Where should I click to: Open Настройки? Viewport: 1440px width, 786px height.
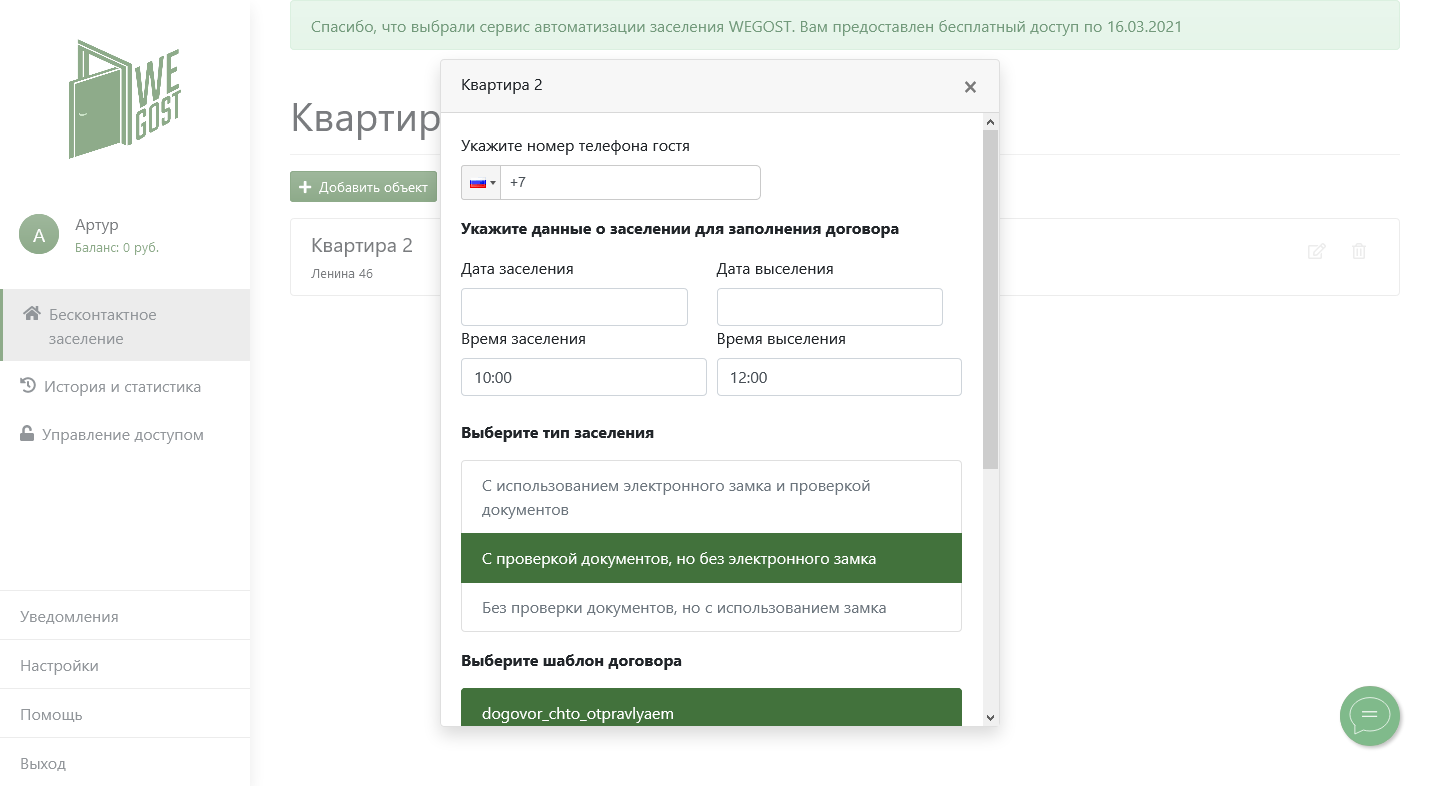pyautogui.click(x=125, y=665)
